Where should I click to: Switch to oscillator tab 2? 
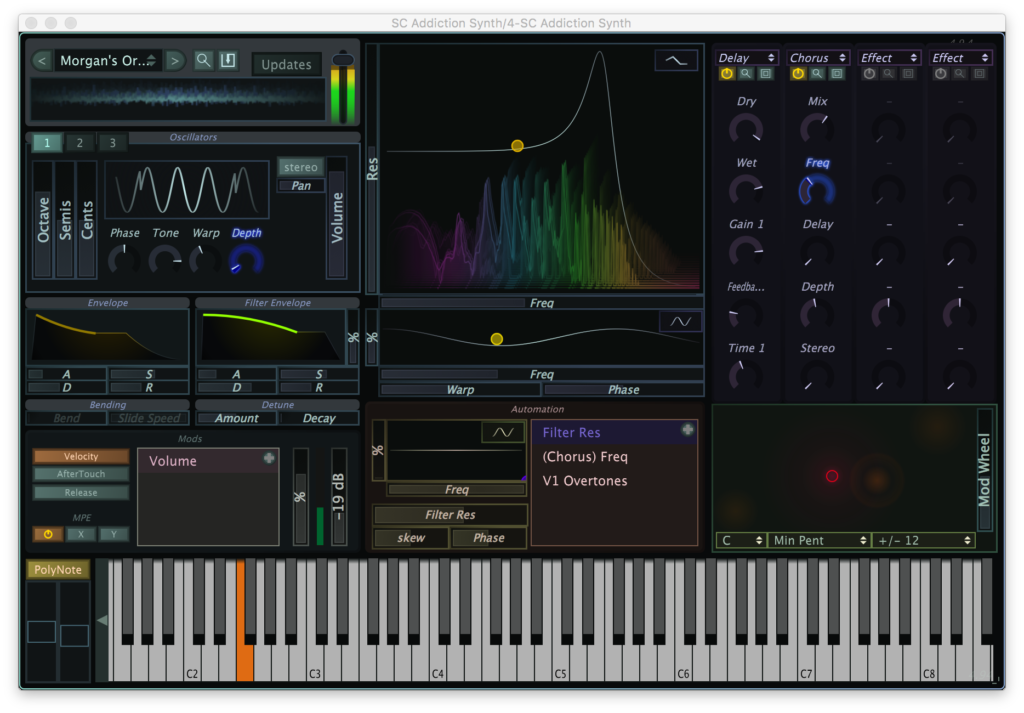point(79,142)
